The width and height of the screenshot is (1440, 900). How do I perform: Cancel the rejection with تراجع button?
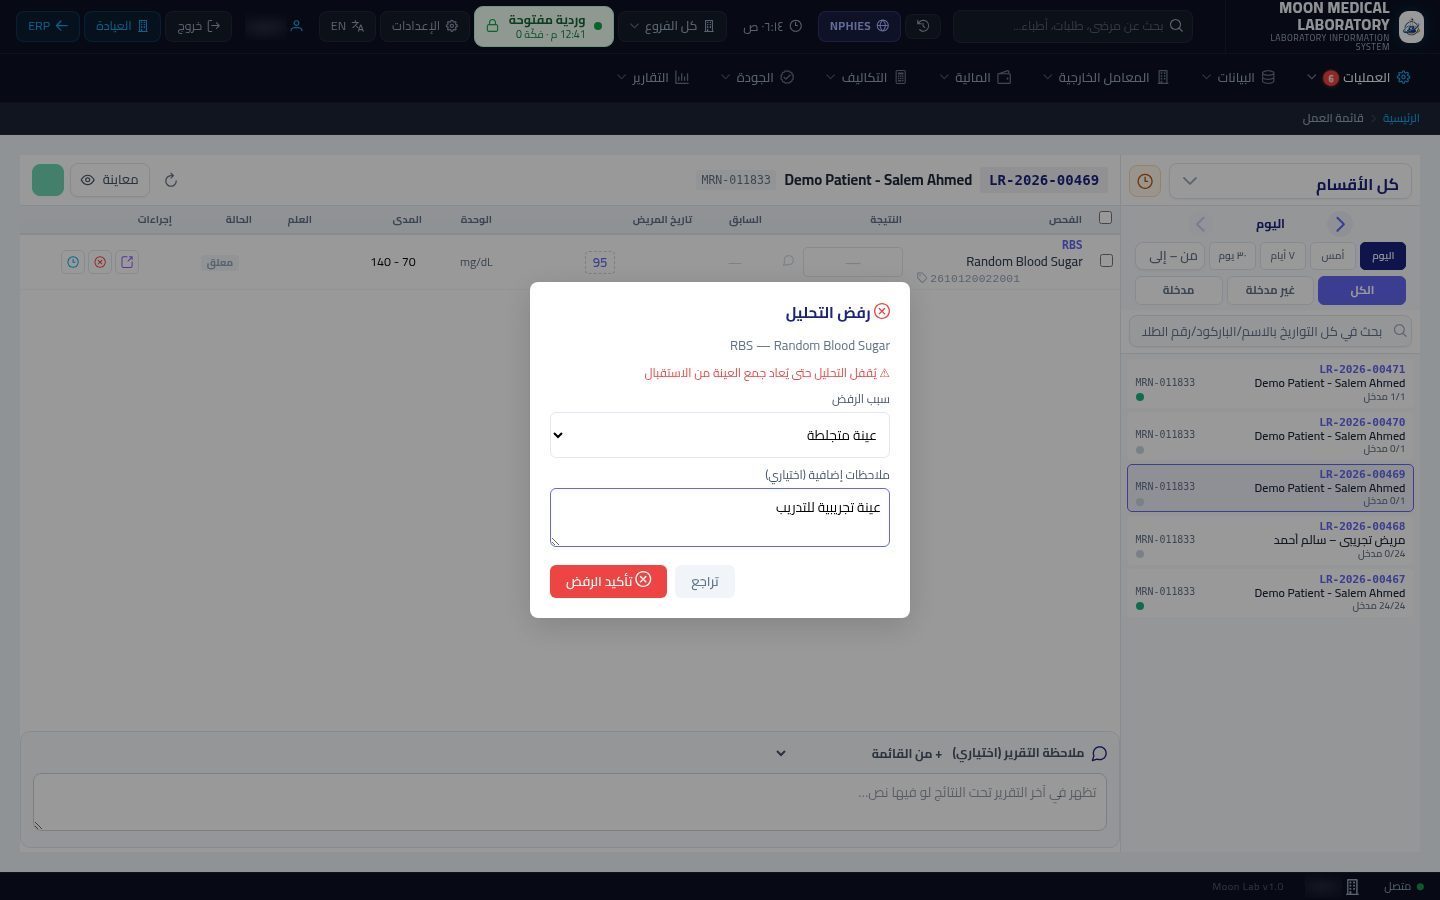705,581
